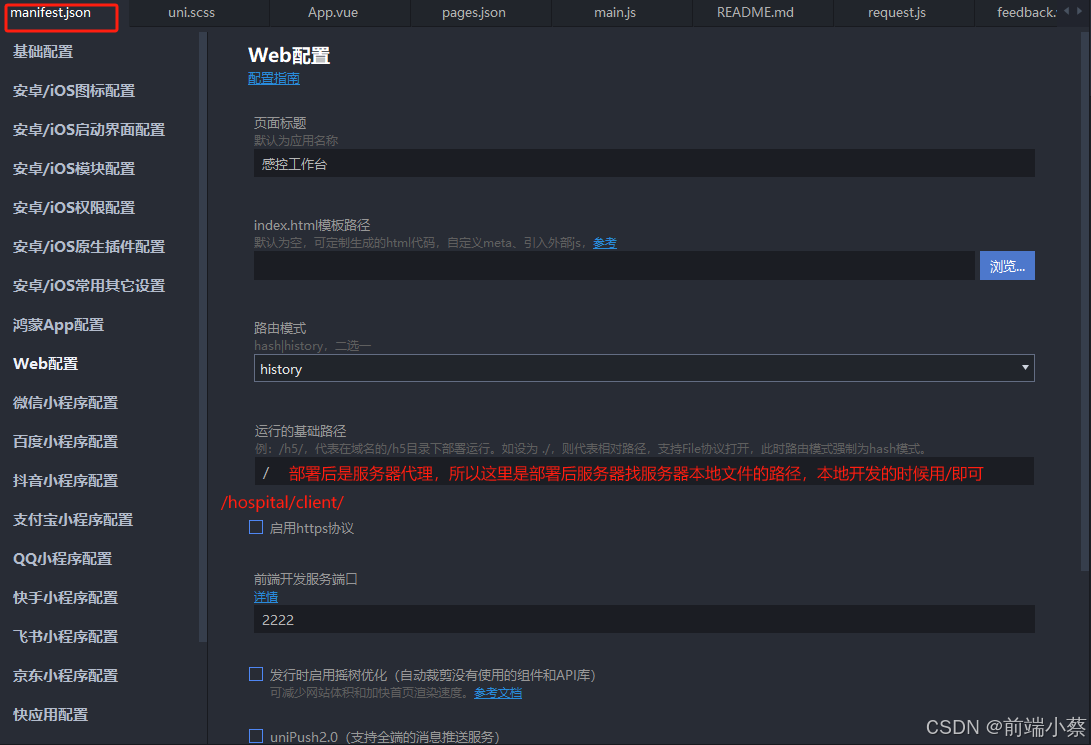
Task: Click the 浏览 browse button
Action: [x=1007, y=265]
